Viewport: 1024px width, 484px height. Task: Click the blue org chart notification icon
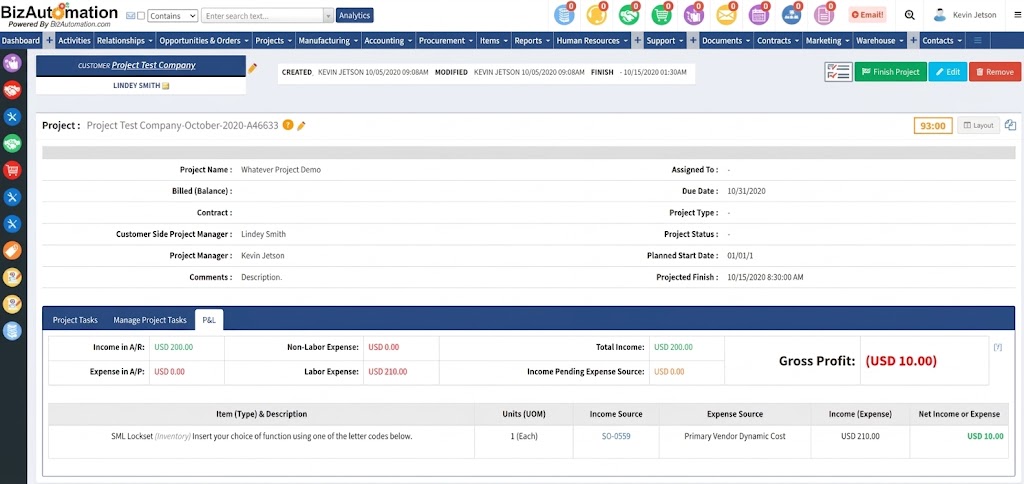pos(792,14)
